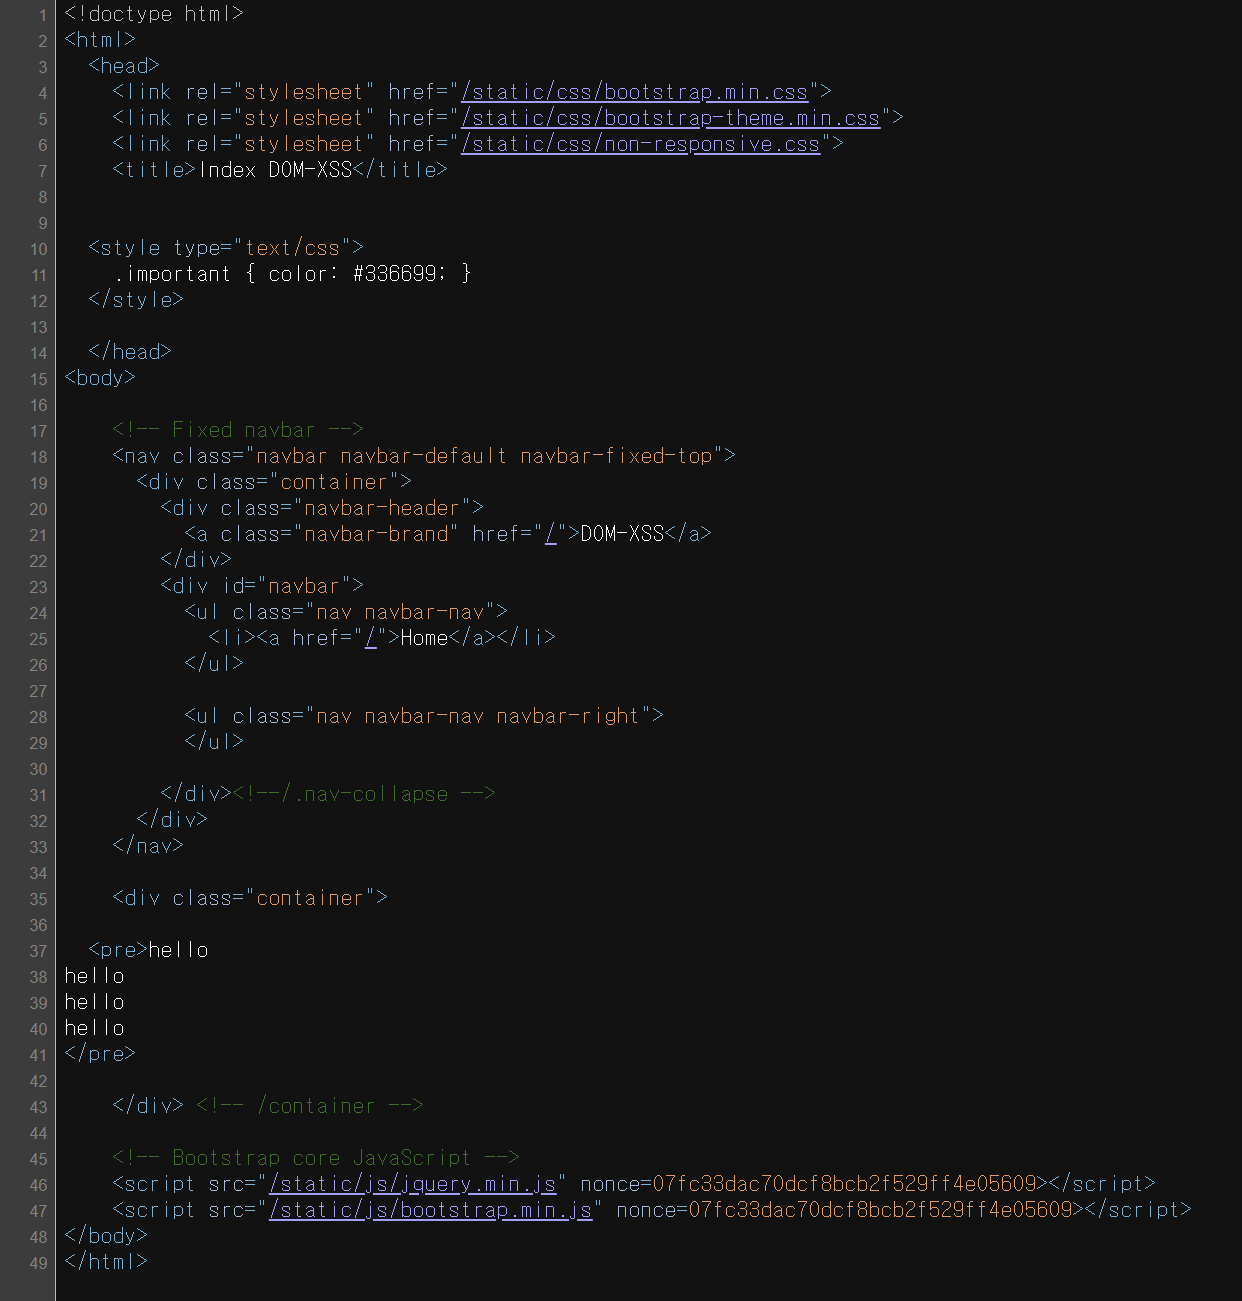Click line number 21 in the gutter
1242x1301 pixels.
tap(38, 535)
